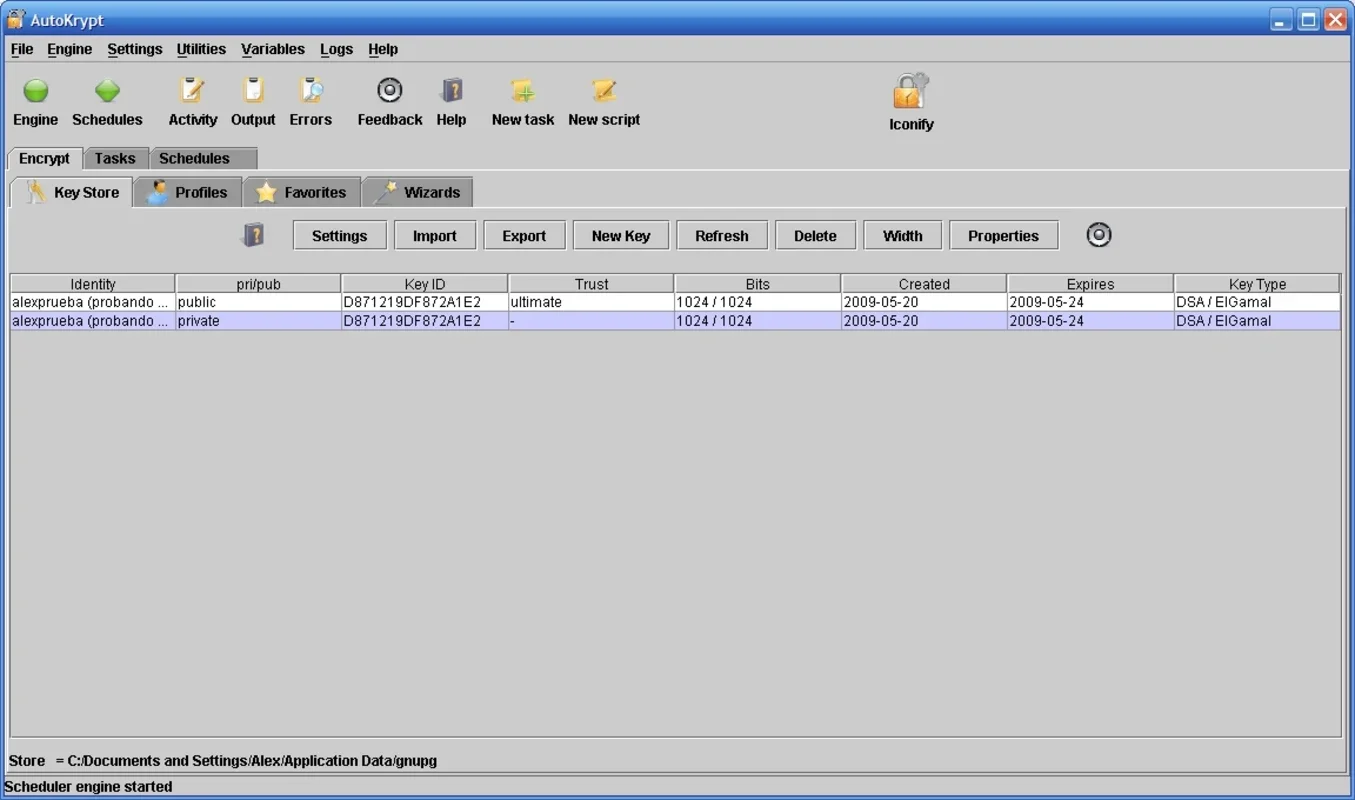
Task: Click the Store path status text
Action: tap(223, 761)
